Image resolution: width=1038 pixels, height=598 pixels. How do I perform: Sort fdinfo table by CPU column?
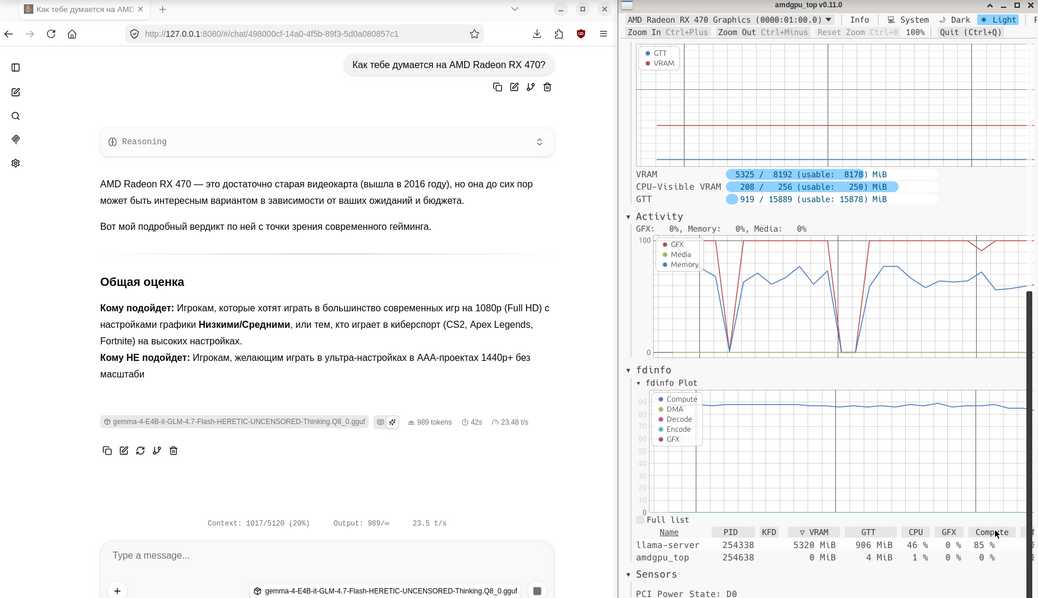pos(916,532)
